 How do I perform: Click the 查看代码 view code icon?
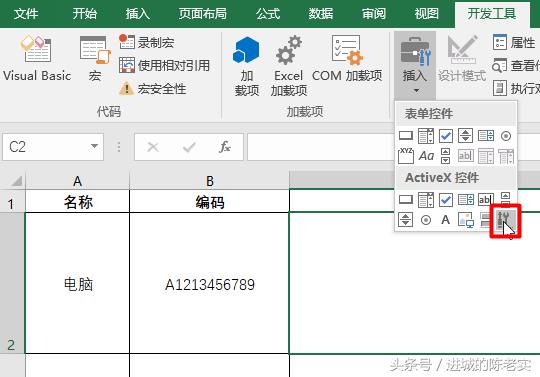(499, 65)
